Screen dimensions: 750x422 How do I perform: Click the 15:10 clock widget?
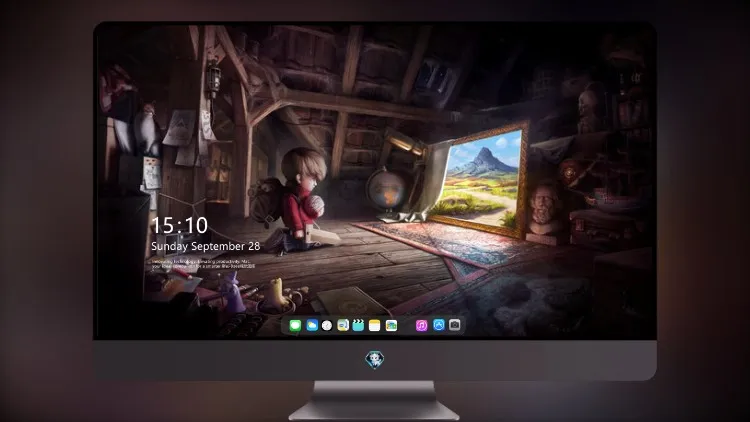point(180,225)
